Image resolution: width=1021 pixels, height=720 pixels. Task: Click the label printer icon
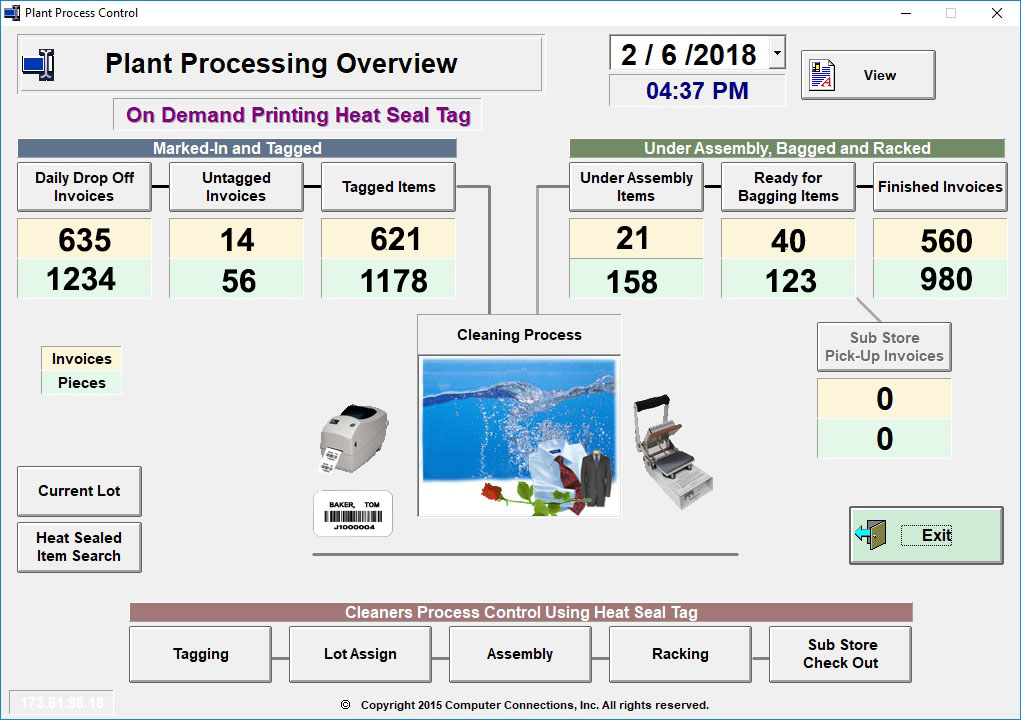(353, 439)
